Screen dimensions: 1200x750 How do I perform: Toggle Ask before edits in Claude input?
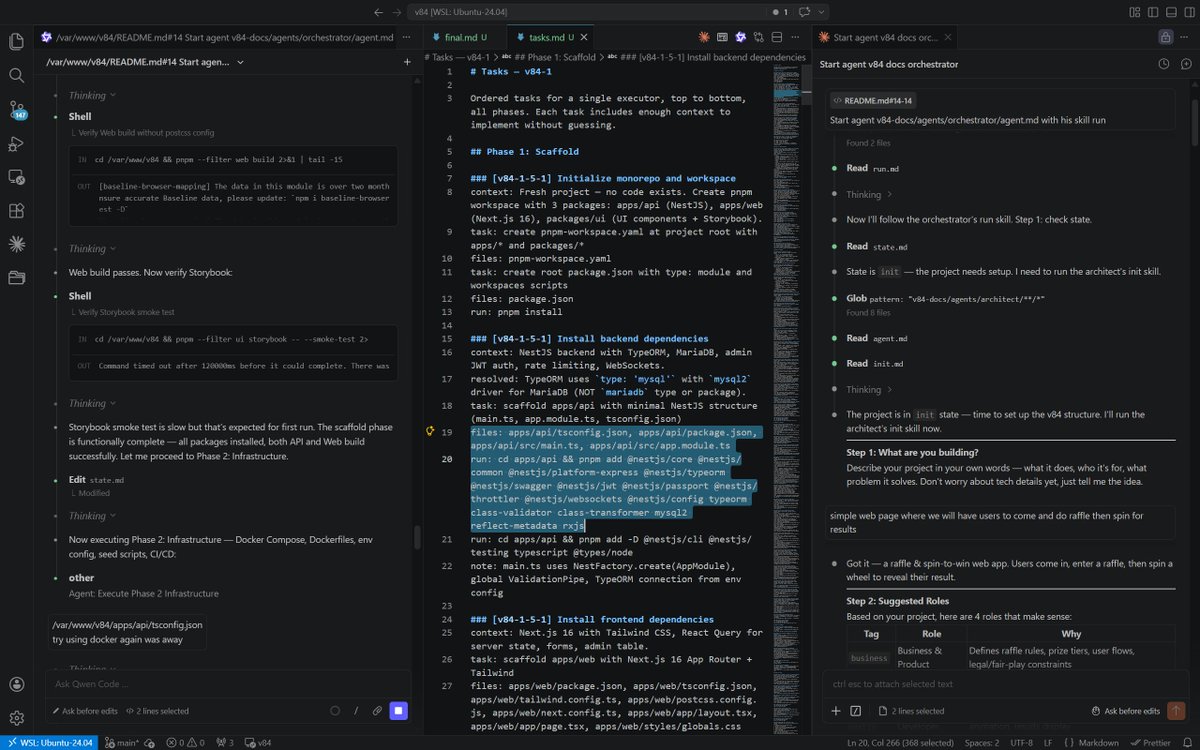1126,711
